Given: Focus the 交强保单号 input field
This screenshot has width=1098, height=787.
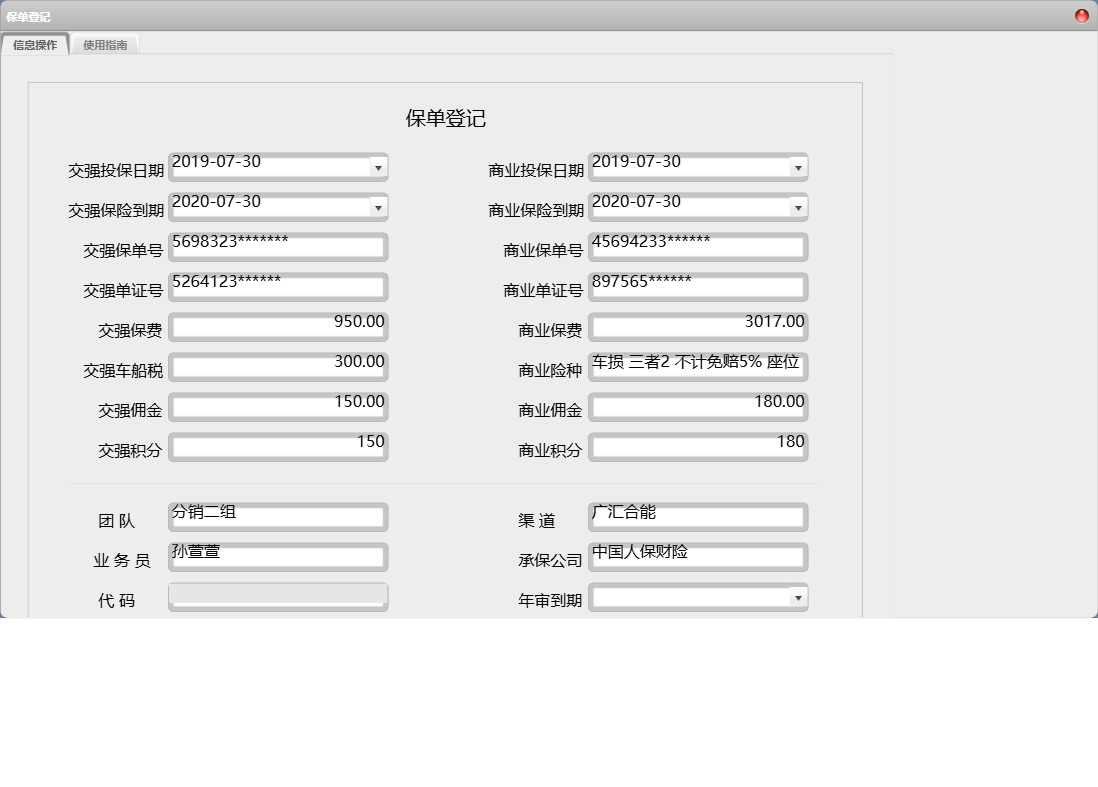Looking at the screenshot, I should point(278,247).
